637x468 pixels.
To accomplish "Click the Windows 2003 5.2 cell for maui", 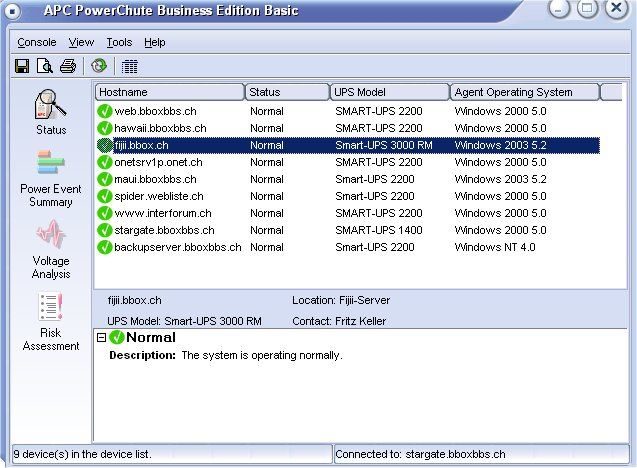I will [500, 179].
